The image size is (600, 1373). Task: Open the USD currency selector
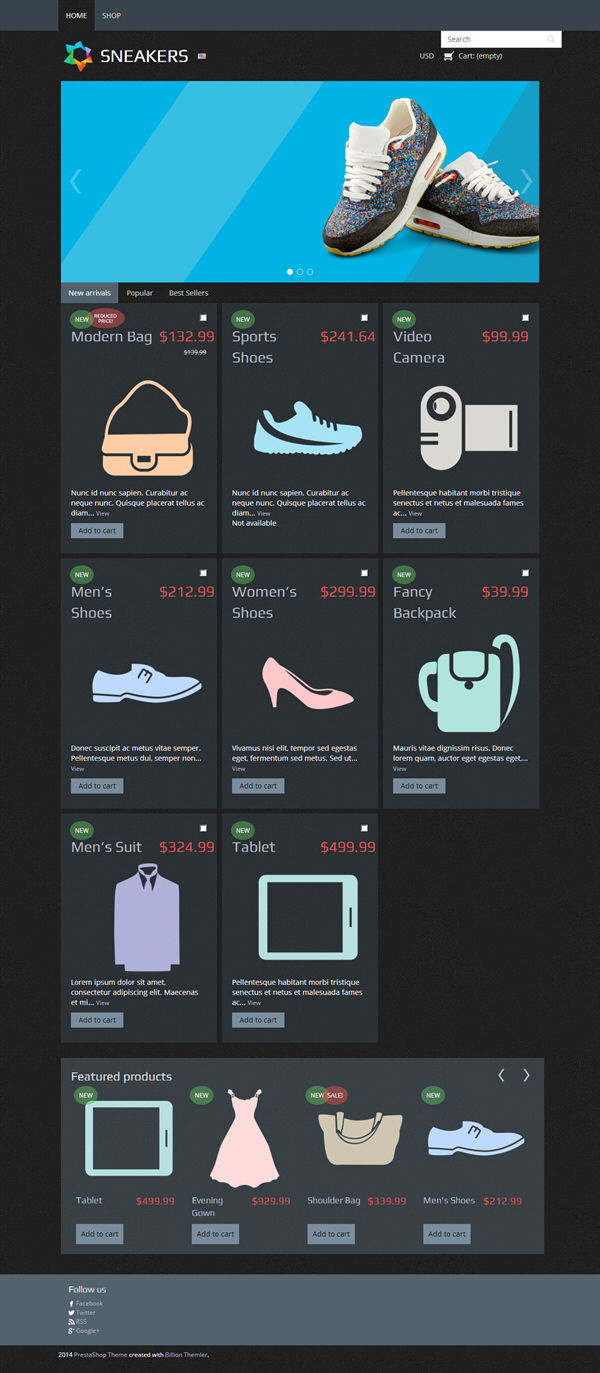click(x=427, y=56)
